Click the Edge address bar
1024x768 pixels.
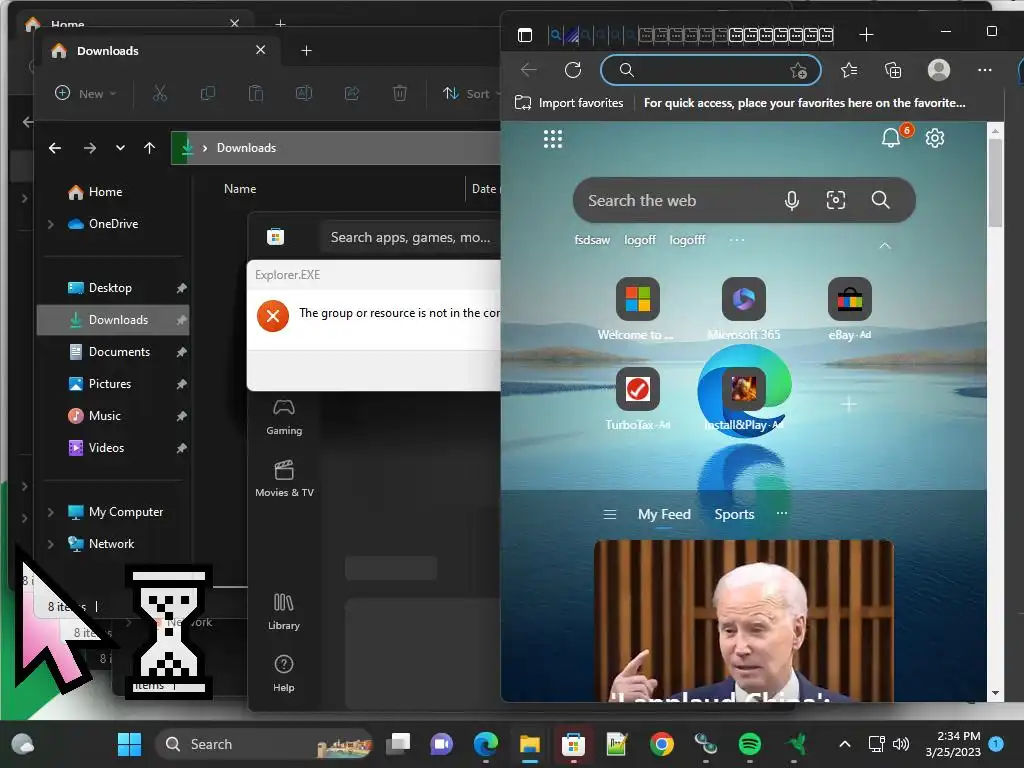[x=711, y=70]
